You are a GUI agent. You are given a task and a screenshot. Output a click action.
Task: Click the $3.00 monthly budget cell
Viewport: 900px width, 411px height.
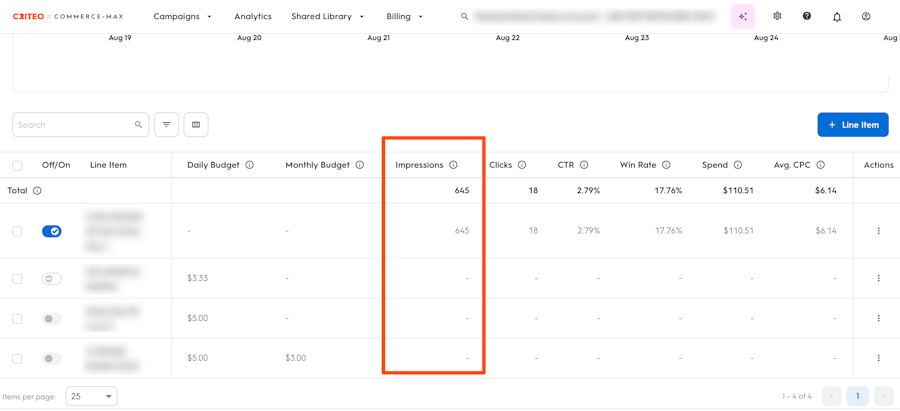click(x=296, y=358)
